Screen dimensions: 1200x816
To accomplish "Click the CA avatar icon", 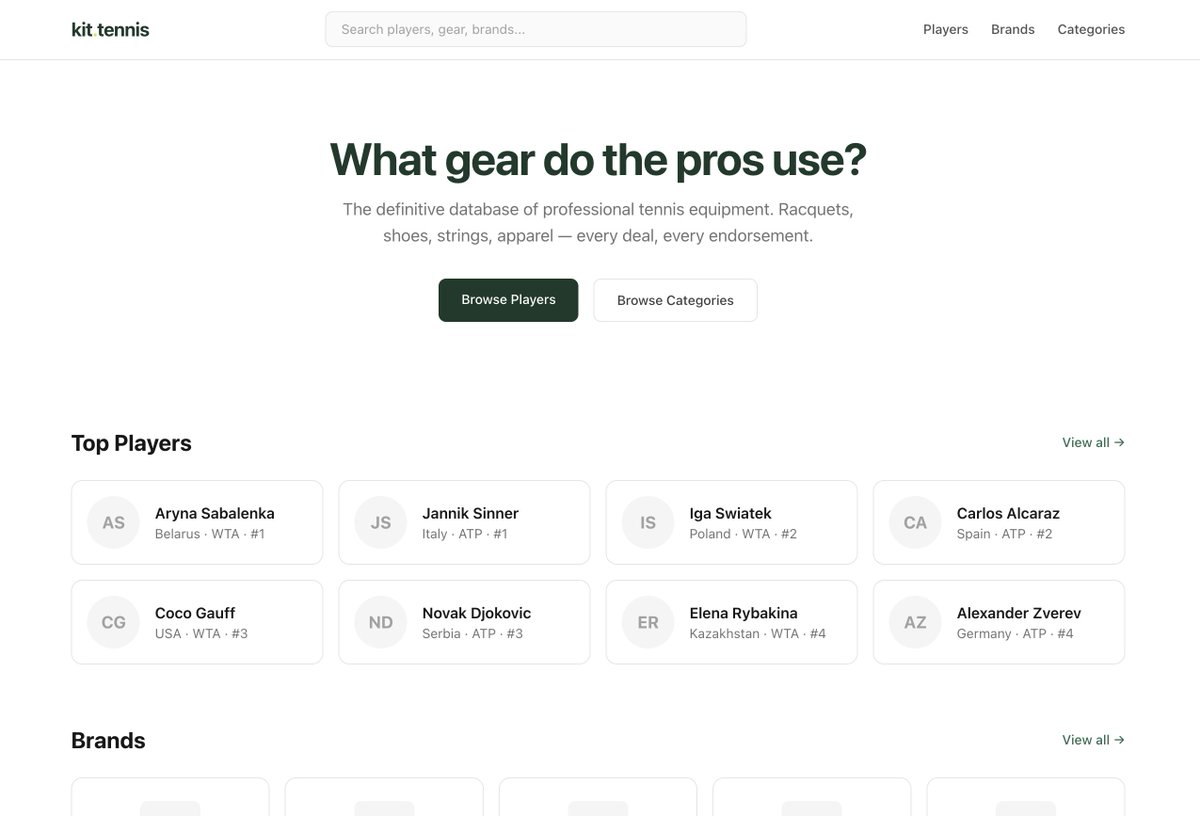I will (915, 522).
